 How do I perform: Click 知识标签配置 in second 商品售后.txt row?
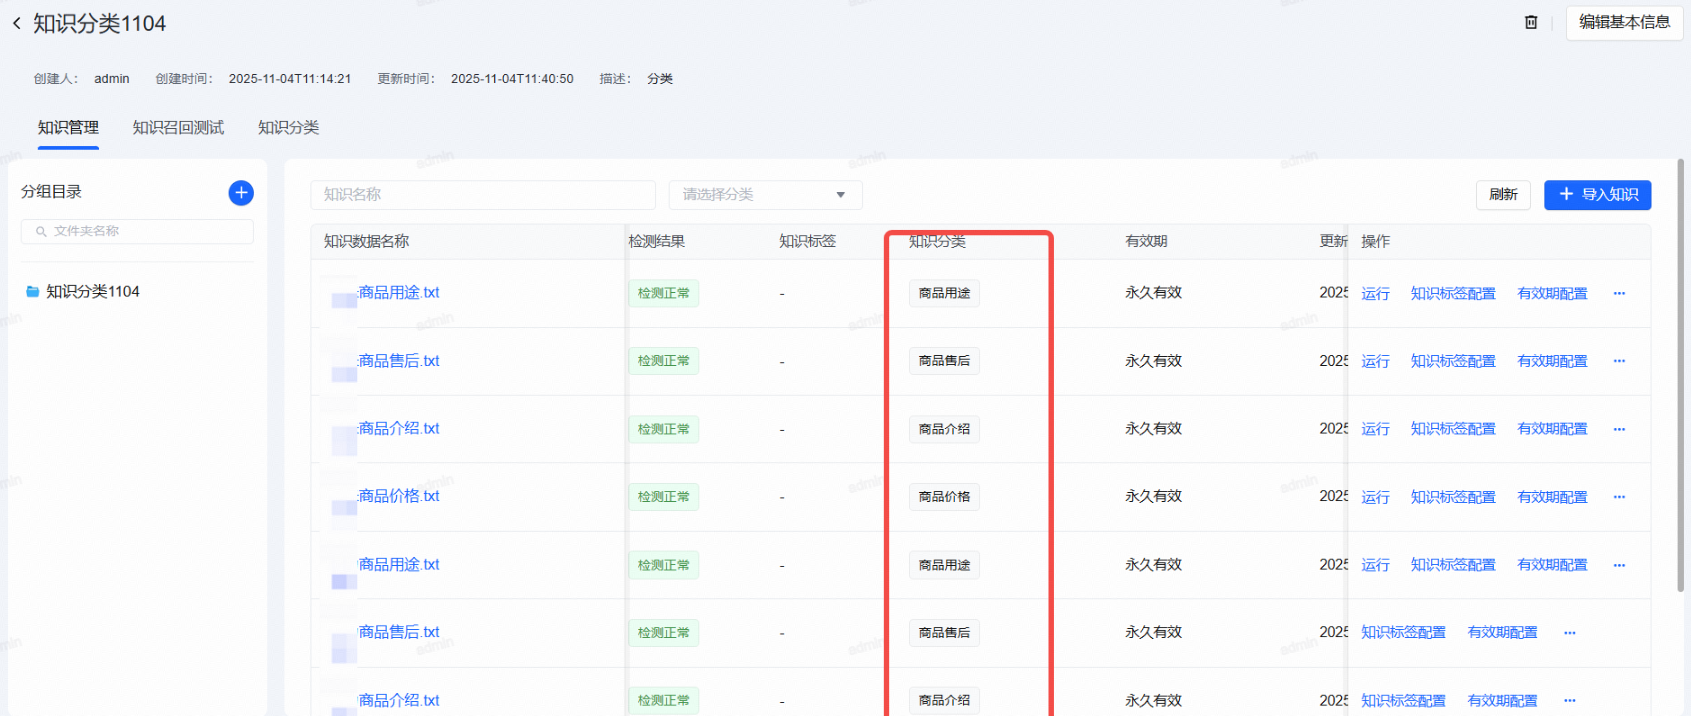[1403, 633]
